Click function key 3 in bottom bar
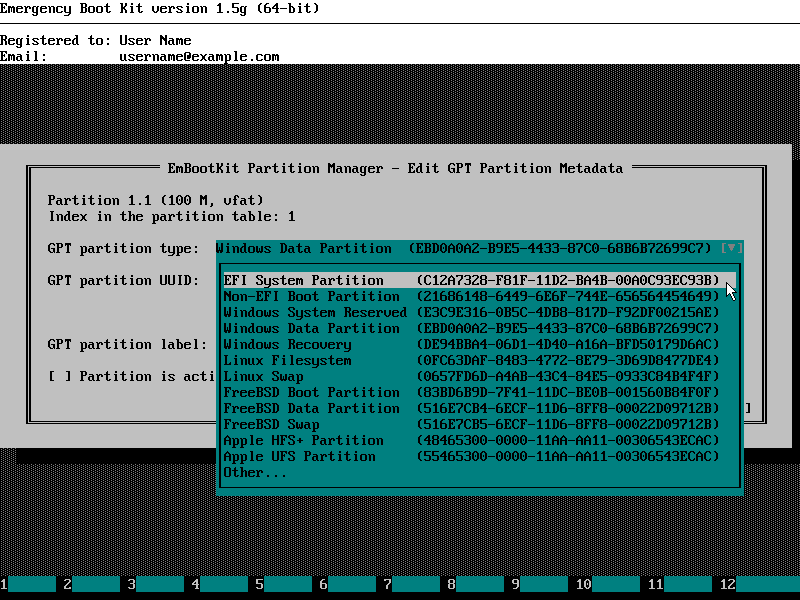 pos(156,584)
